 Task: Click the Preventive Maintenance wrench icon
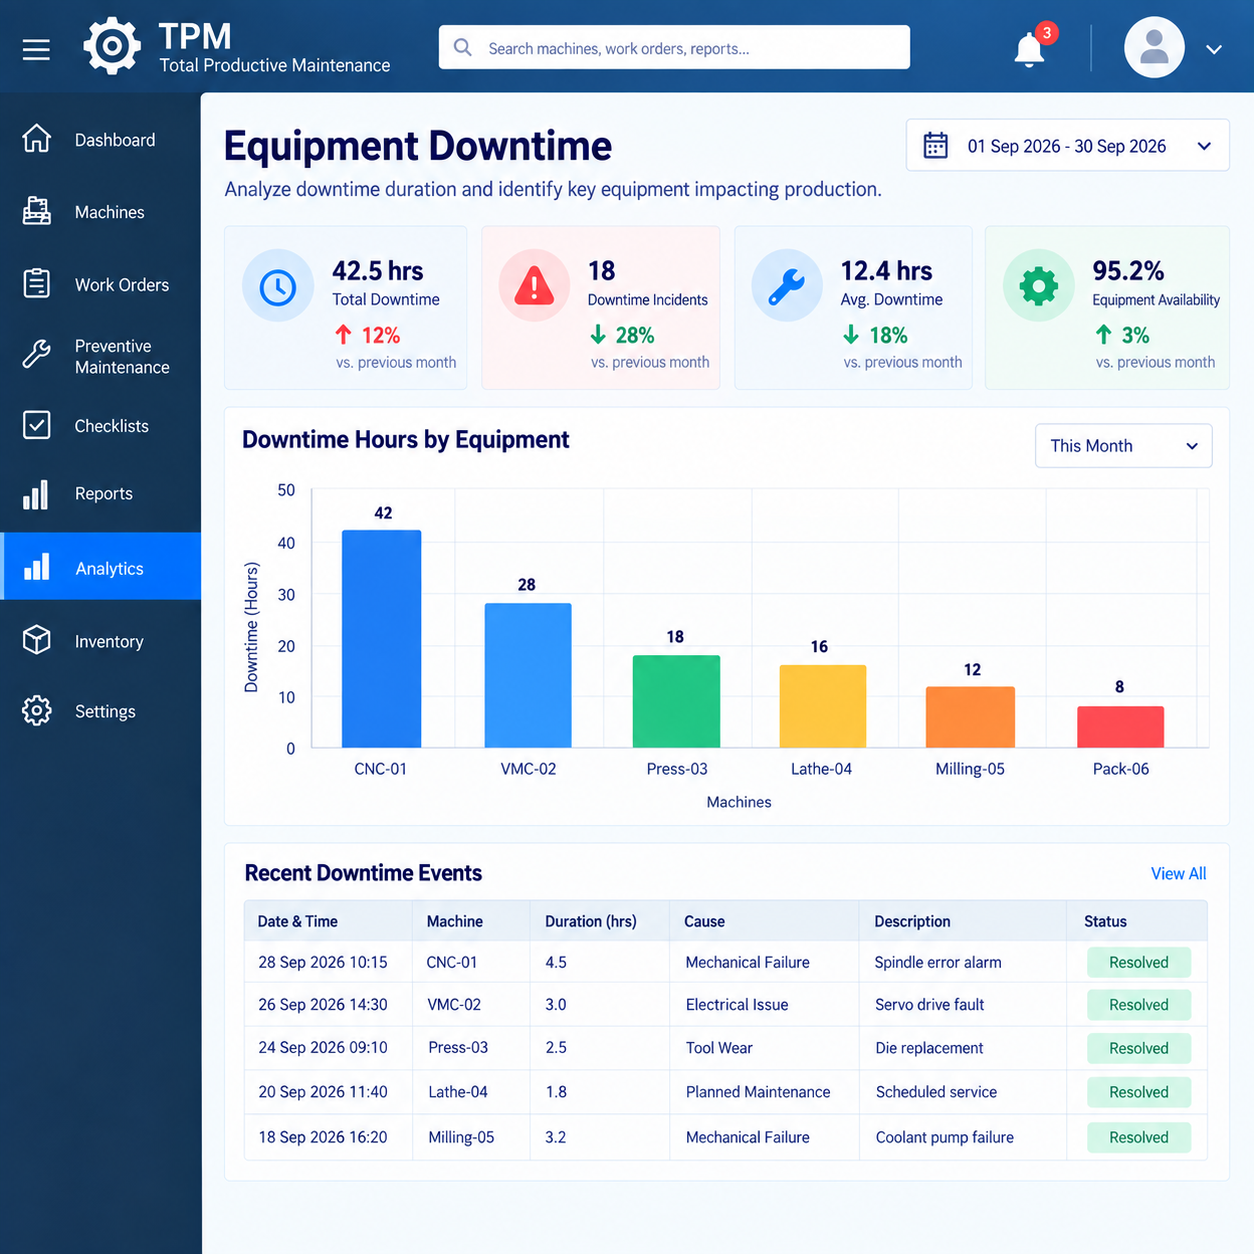click(x=37, y=355)
